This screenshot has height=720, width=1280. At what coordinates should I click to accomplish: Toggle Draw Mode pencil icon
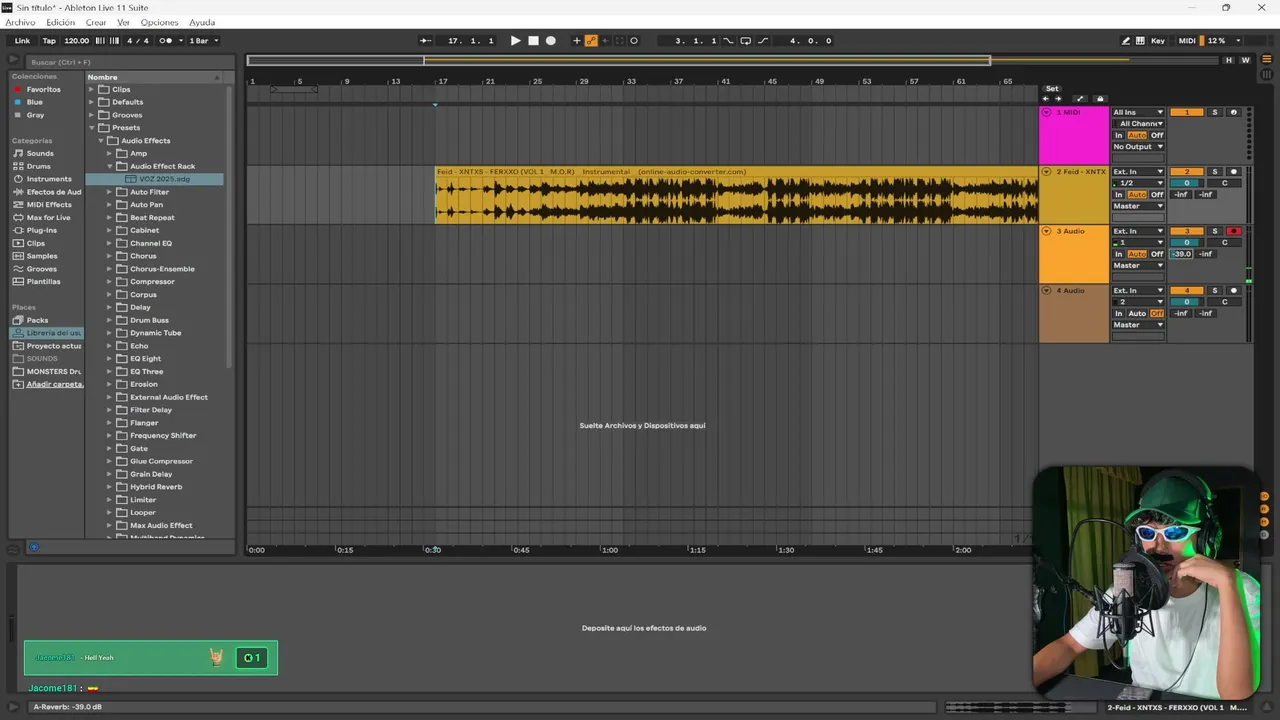pos(1126,41)
